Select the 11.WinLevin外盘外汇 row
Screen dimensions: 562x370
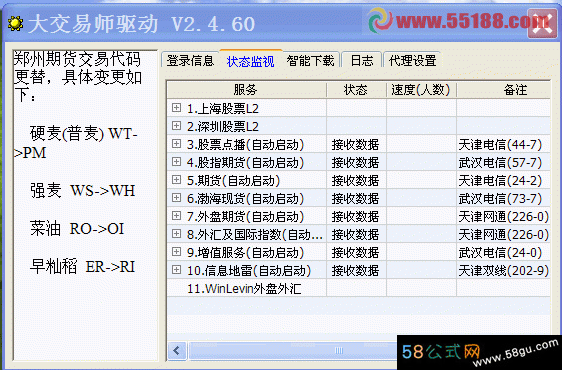click(358, 288)
